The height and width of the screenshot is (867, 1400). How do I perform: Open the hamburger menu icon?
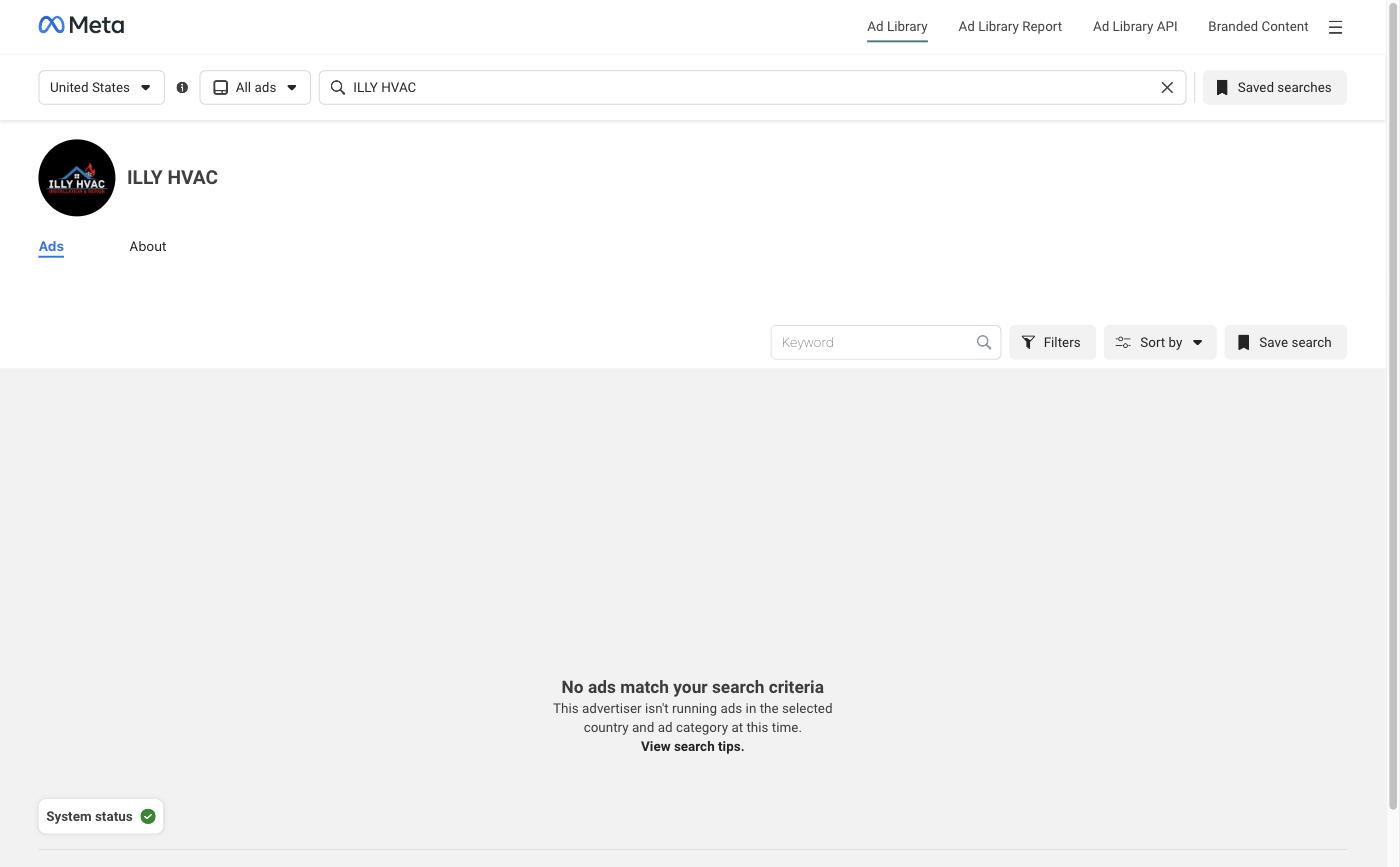point(1335,27)
